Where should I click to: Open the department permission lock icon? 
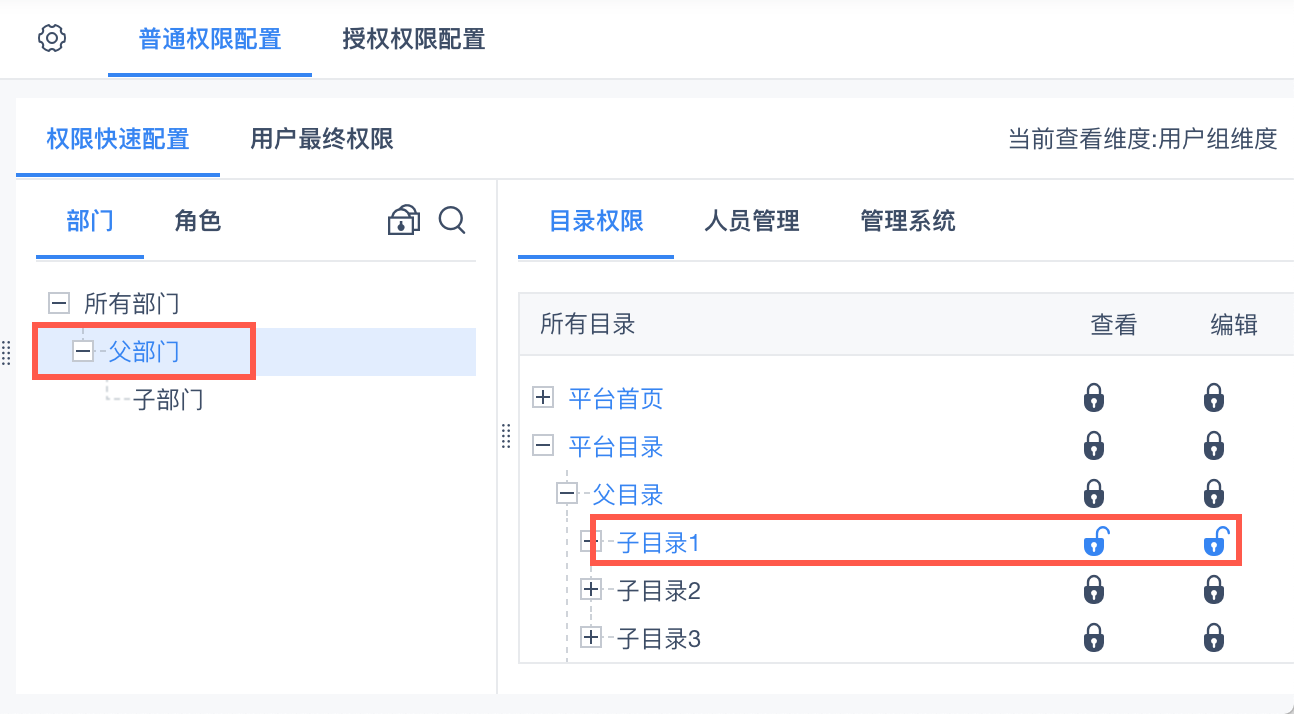403,220
